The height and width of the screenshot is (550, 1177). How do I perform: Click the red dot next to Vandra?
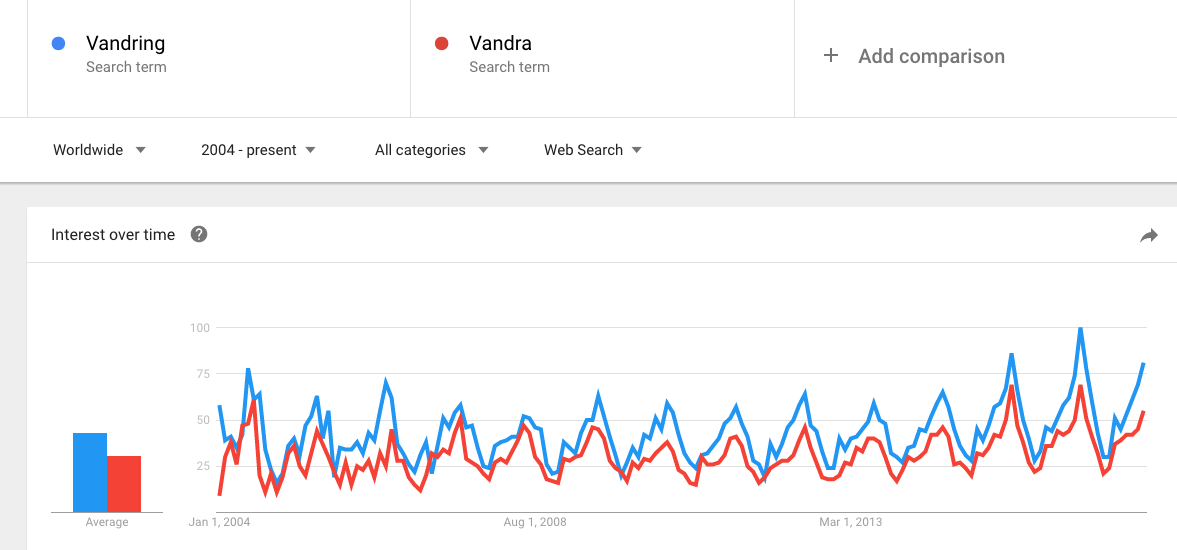pyautogui.click(x=441, y=44)
